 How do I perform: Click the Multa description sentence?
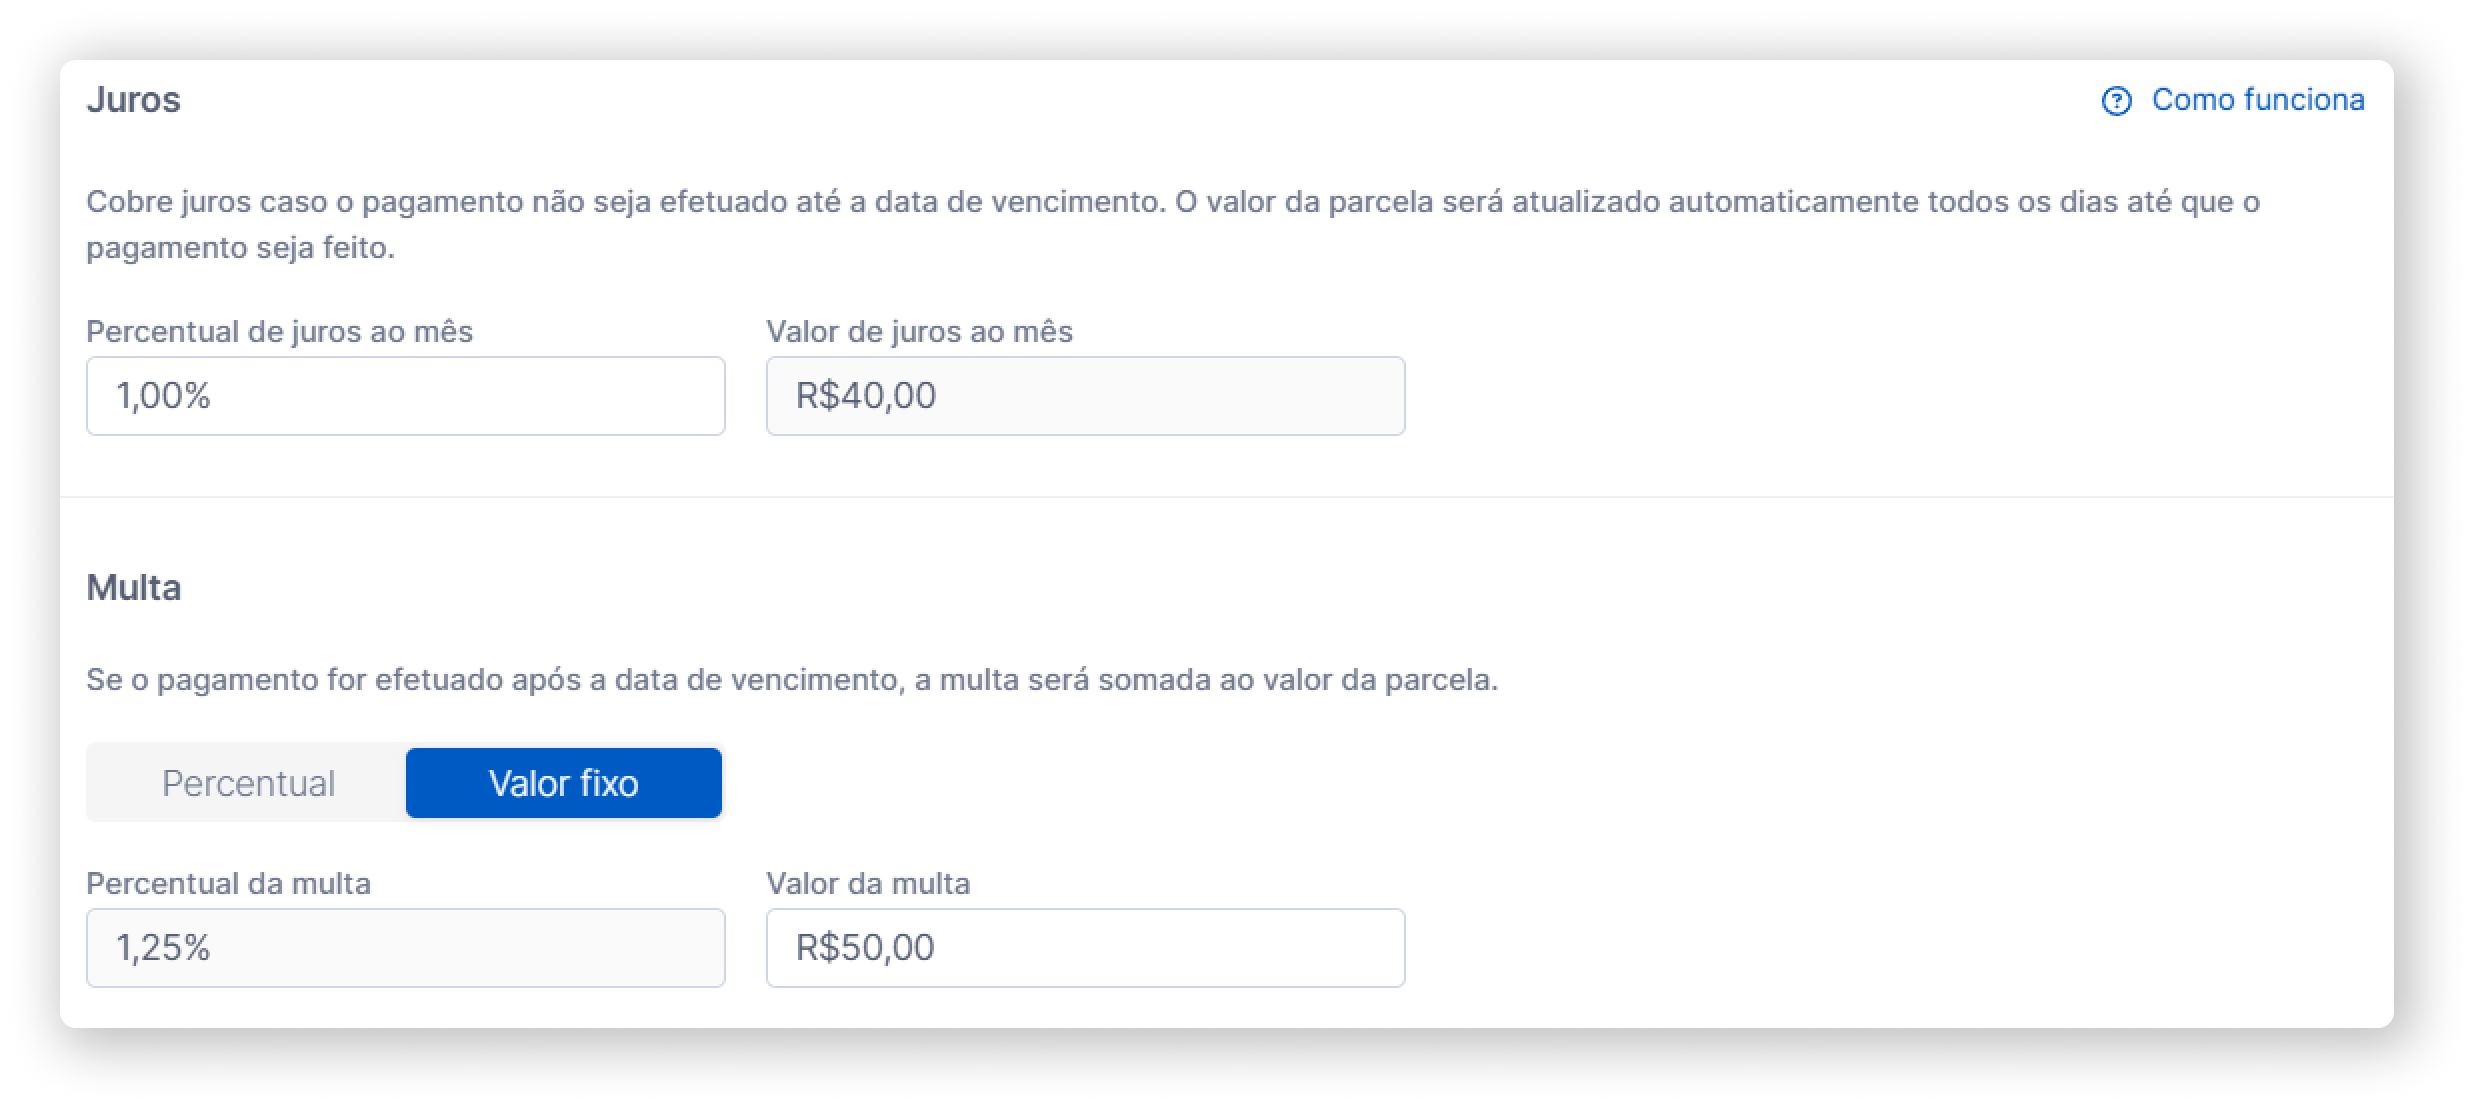click(x=791, y=680)
